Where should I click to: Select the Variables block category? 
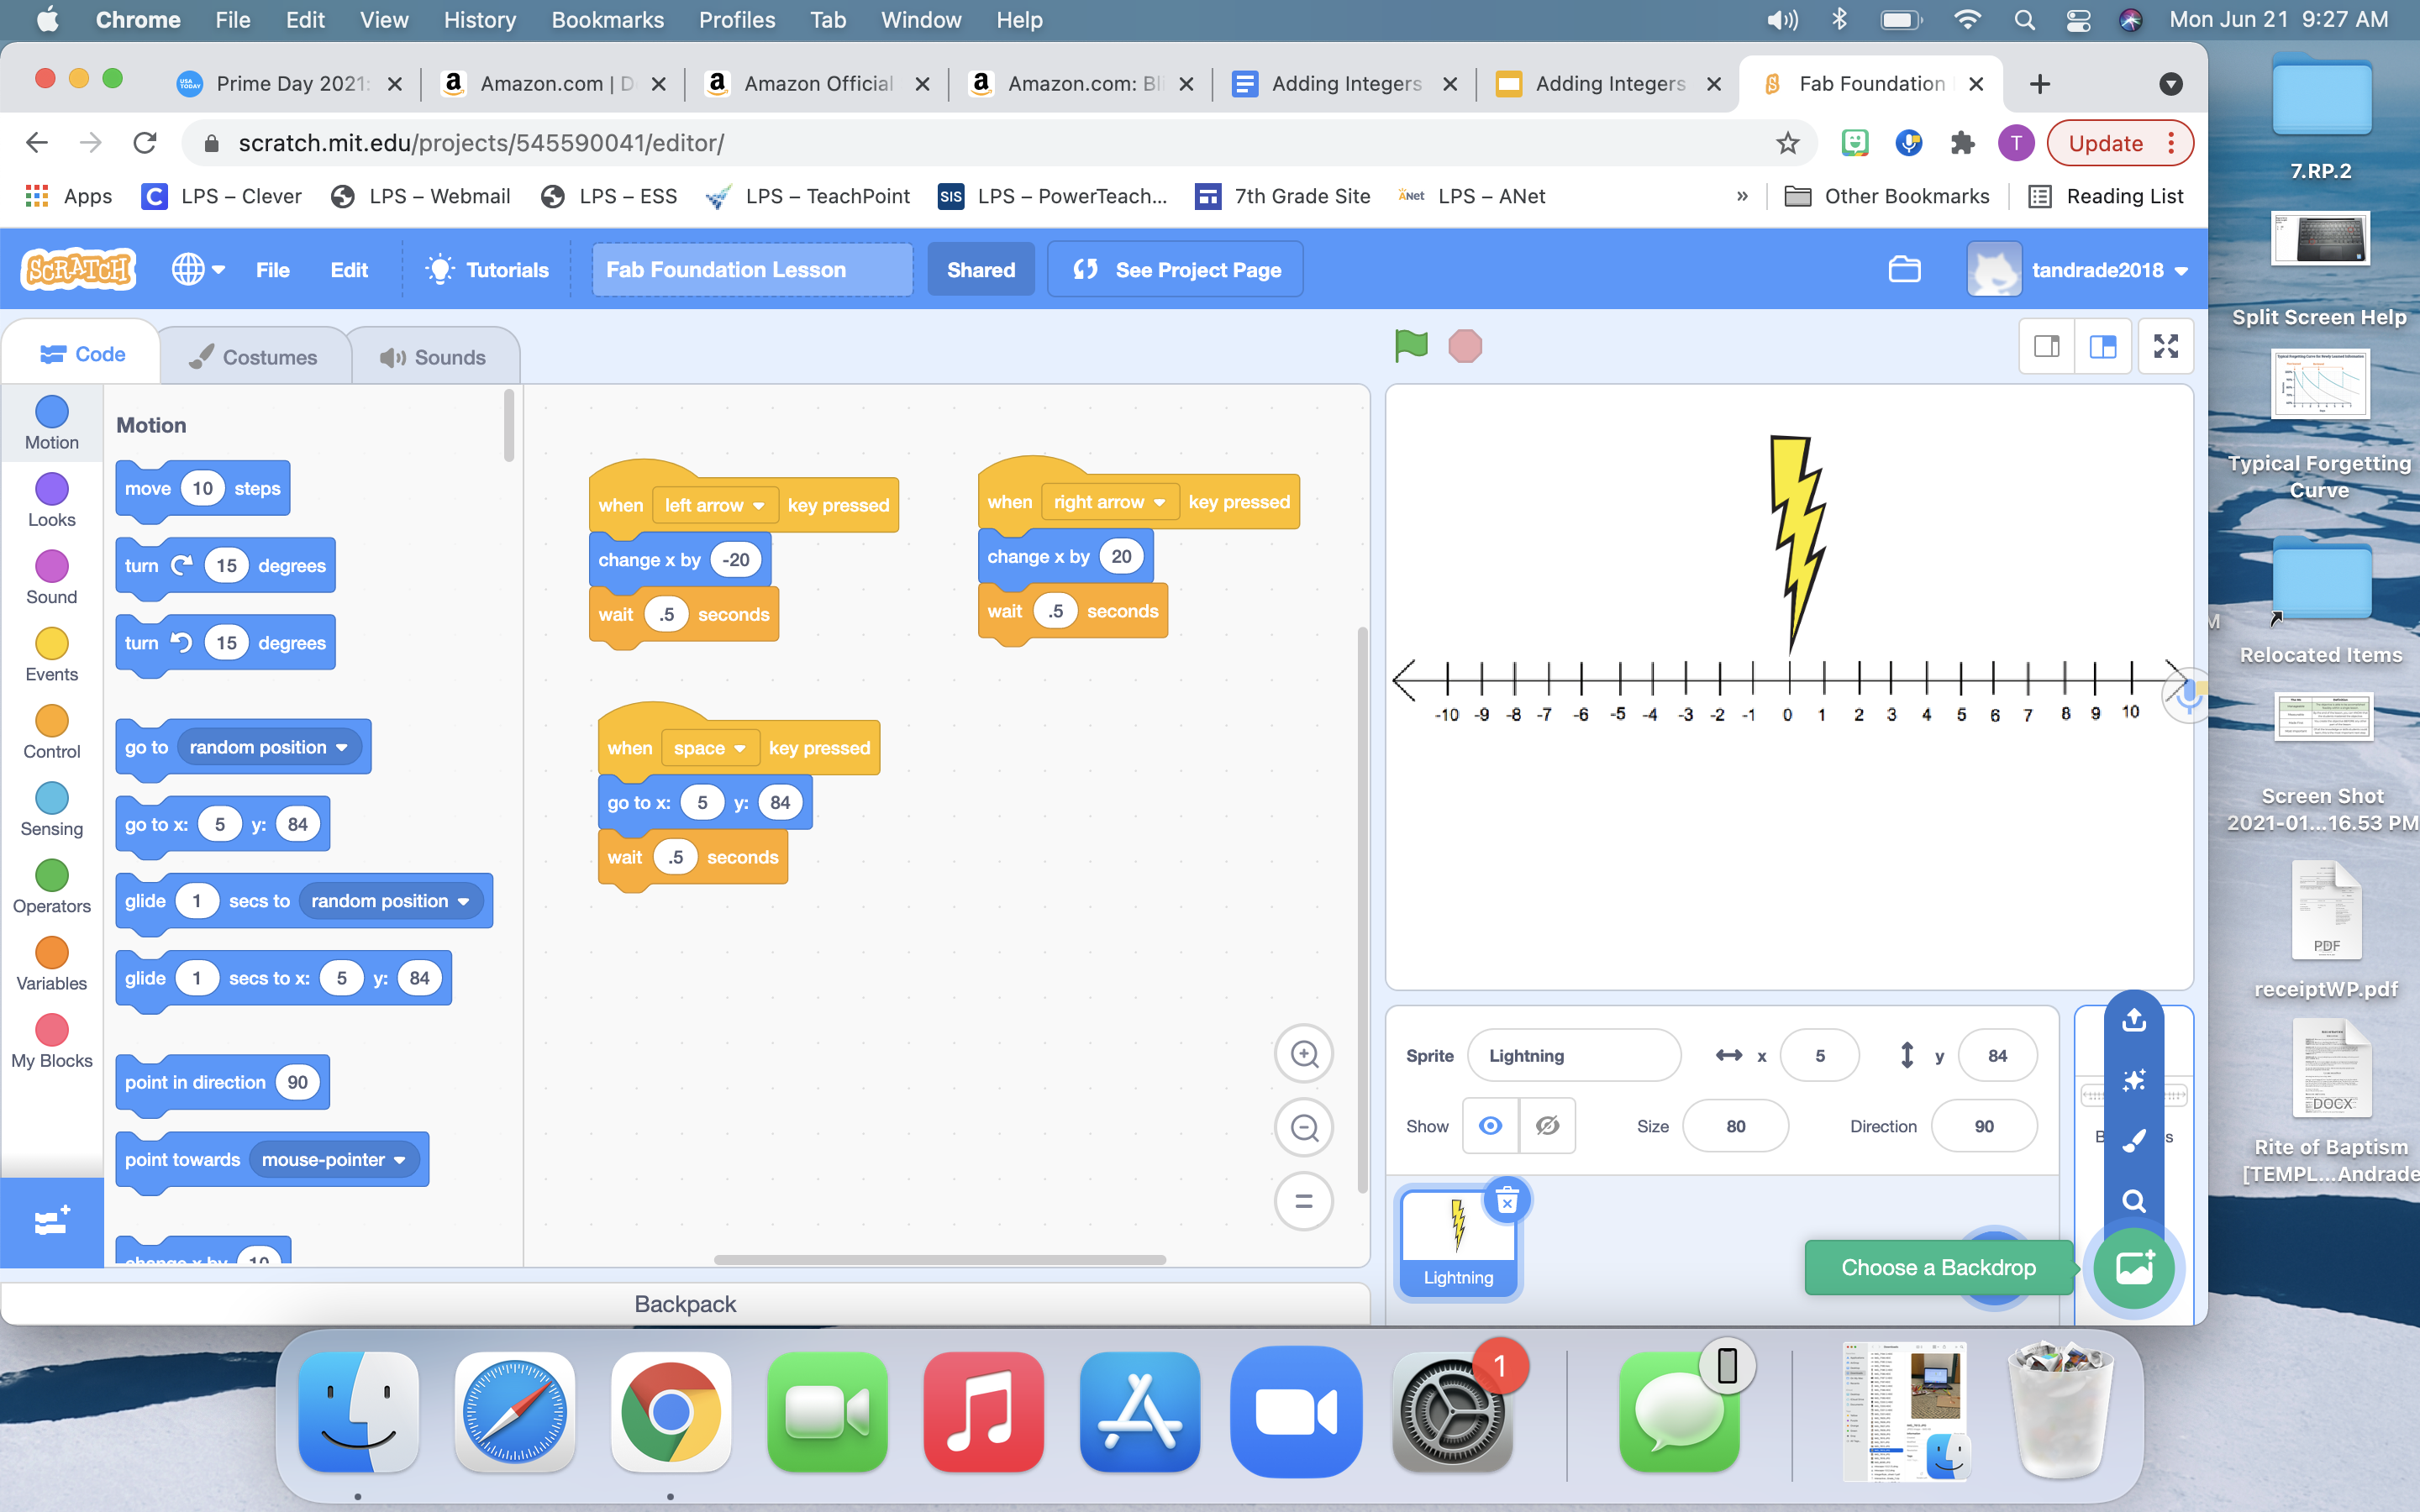tap(52, 965)
